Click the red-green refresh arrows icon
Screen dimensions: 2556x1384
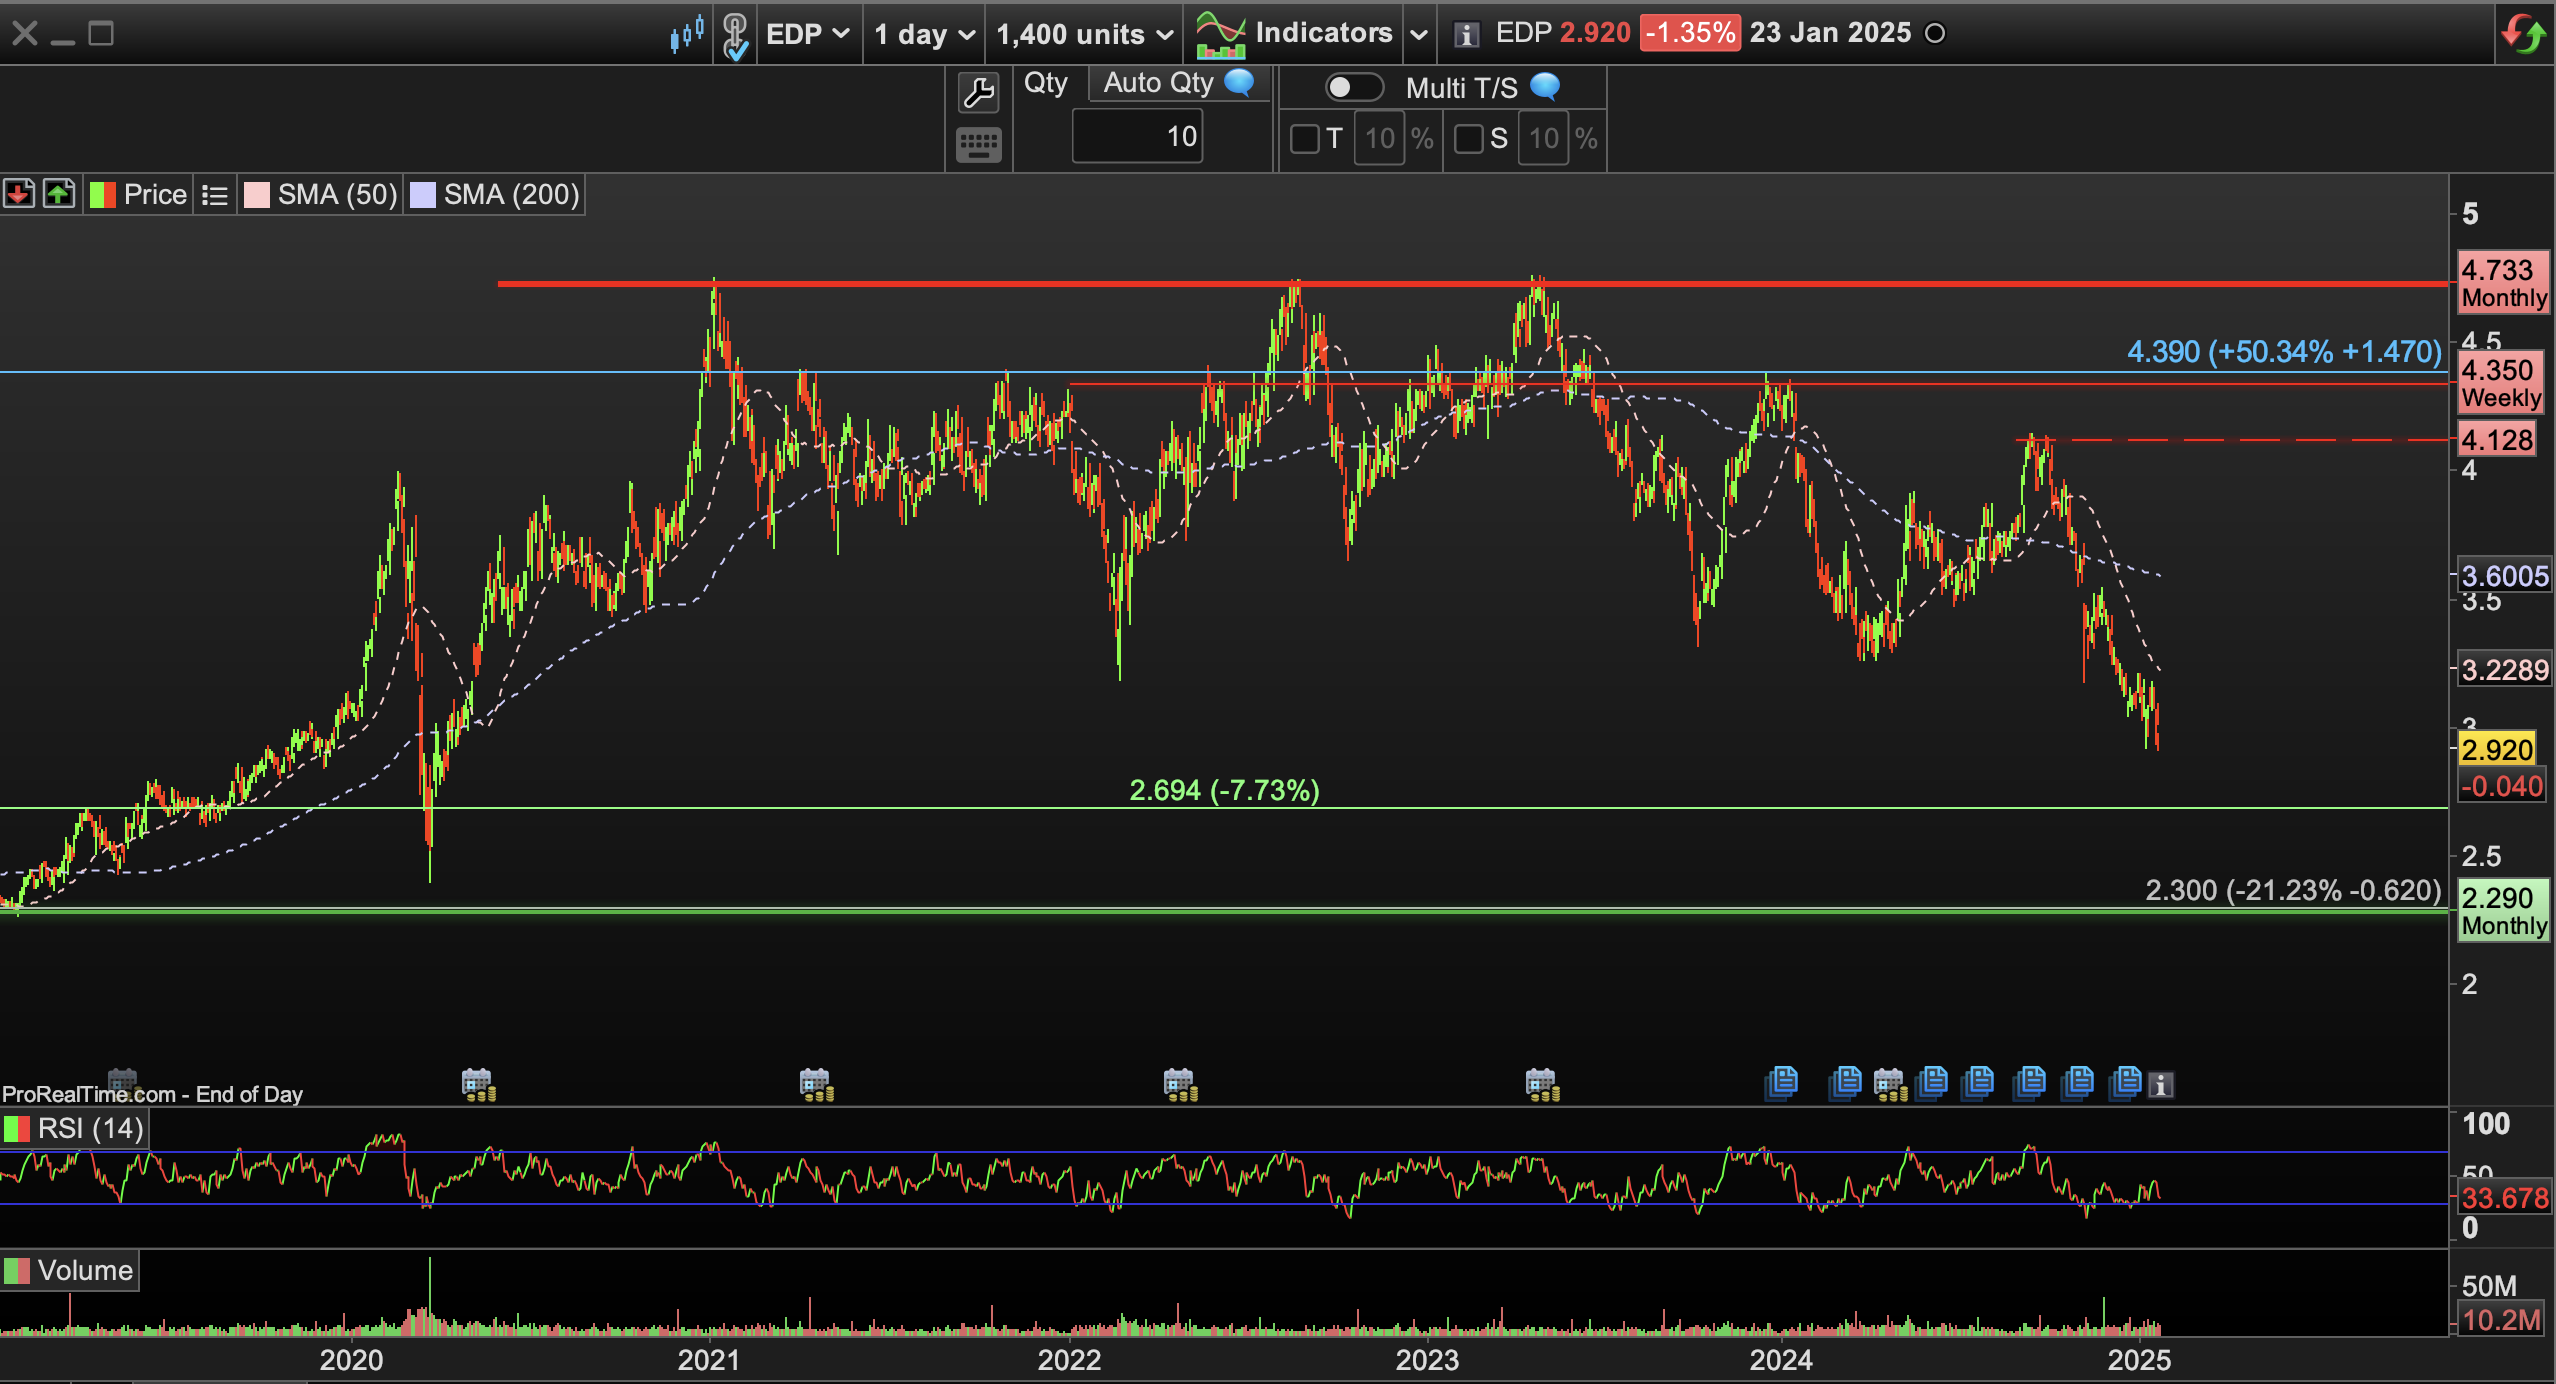click(x=2523, y=34)
